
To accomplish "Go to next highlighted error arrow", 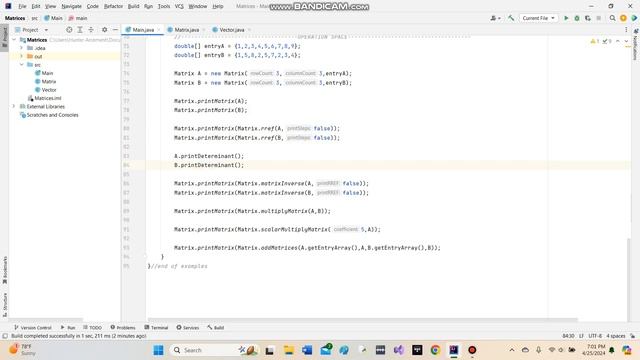I will coord(626,41).
